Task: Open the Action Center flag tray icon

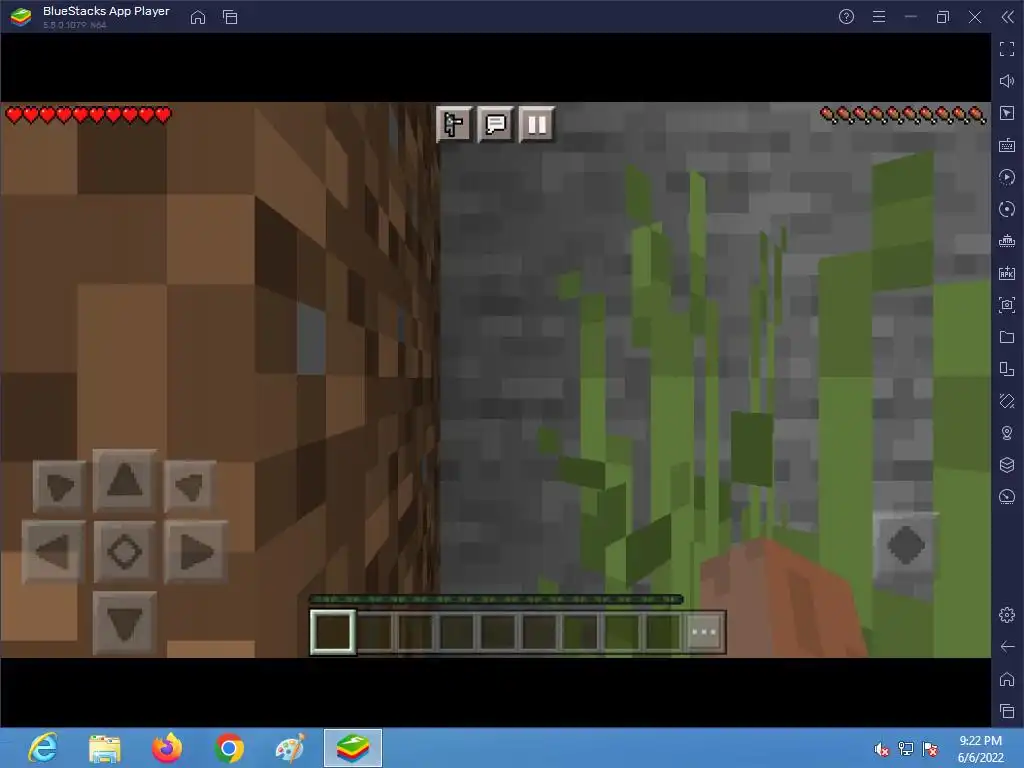Action: click(930, 749)
